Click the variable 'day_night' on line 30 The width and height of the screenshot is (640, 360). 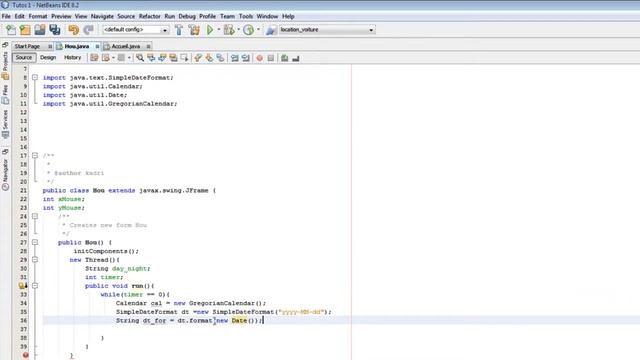pos(129,269)
